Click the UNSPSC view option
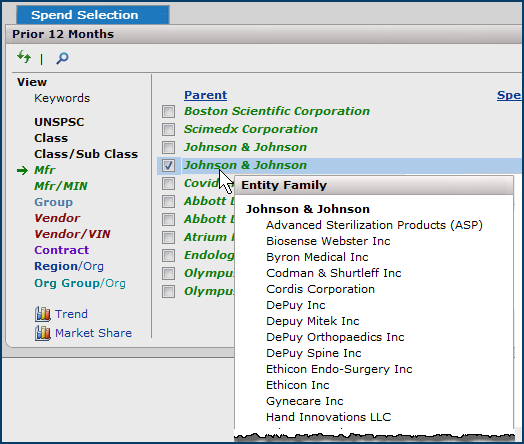 point(59,122)
